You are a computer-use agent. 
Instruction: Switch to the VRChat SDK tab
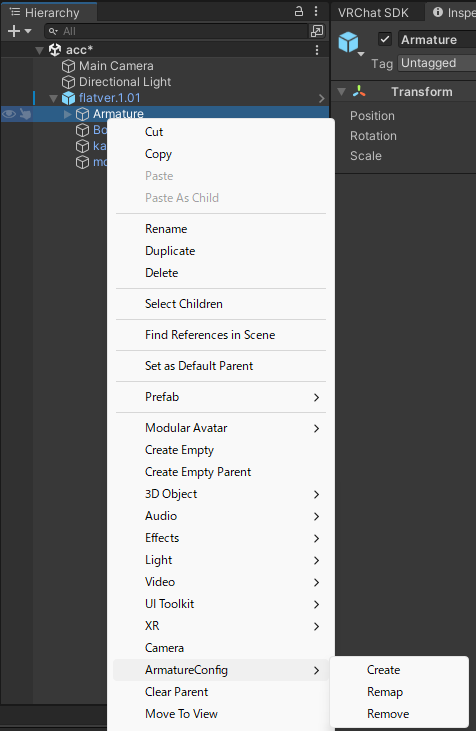[x=373, y=13]
